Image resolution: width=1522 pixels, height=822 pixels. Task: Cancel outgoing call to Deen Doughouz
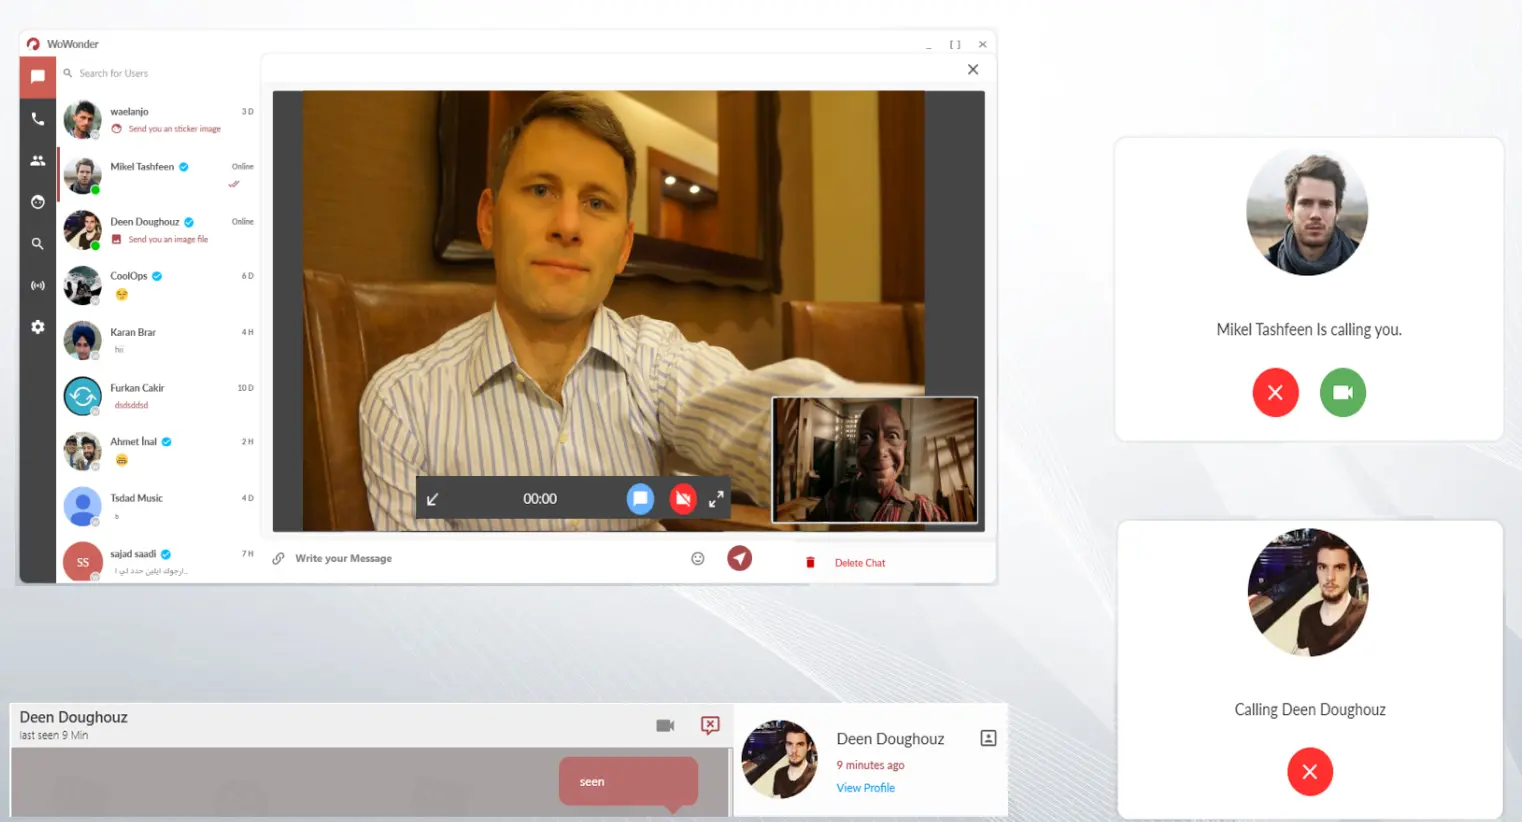tap(1309, 772)
